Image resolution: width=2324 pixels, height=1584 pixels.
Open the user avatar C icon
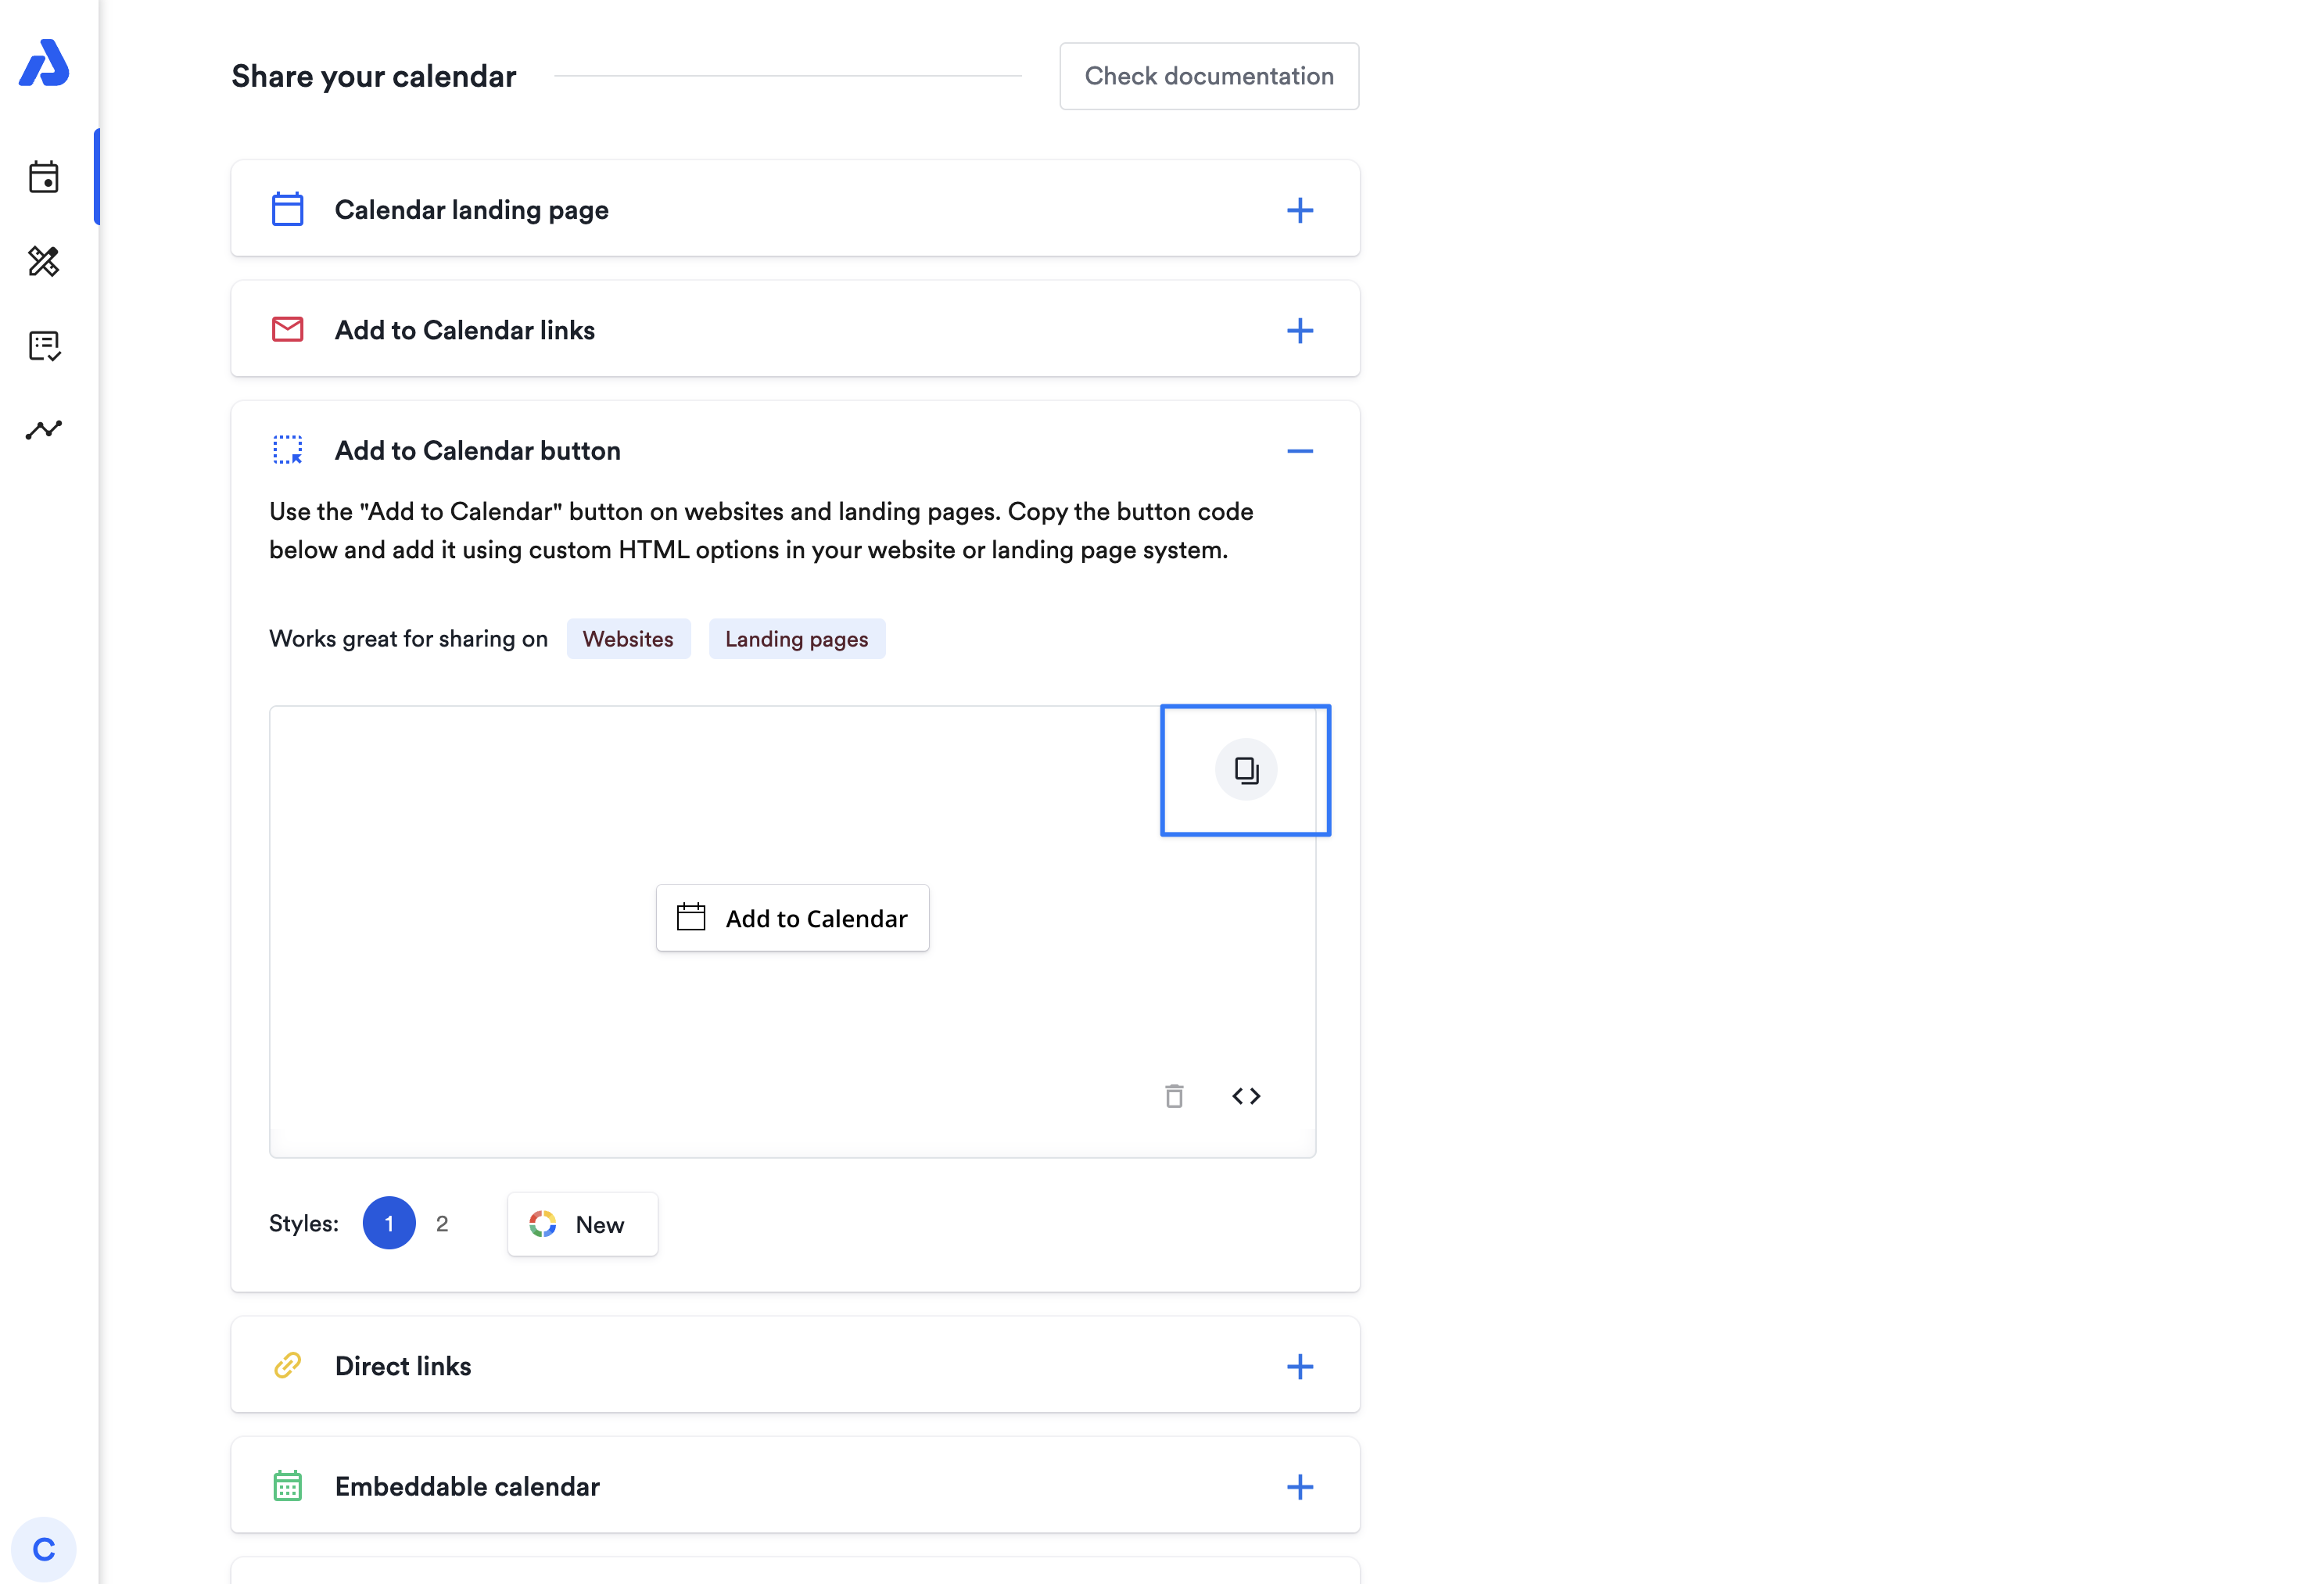[44, 1549]
